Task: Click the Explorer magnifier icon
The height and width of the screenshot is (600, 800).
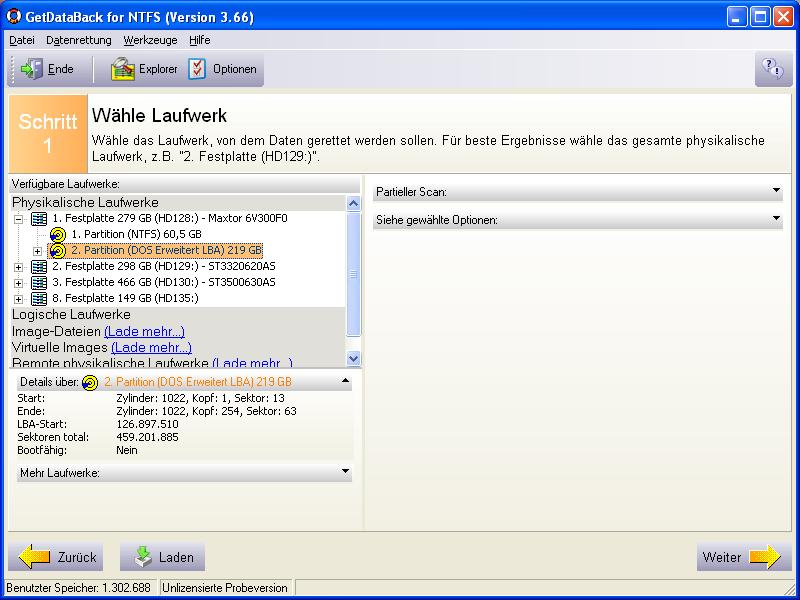Action: [x=122, y=69]
